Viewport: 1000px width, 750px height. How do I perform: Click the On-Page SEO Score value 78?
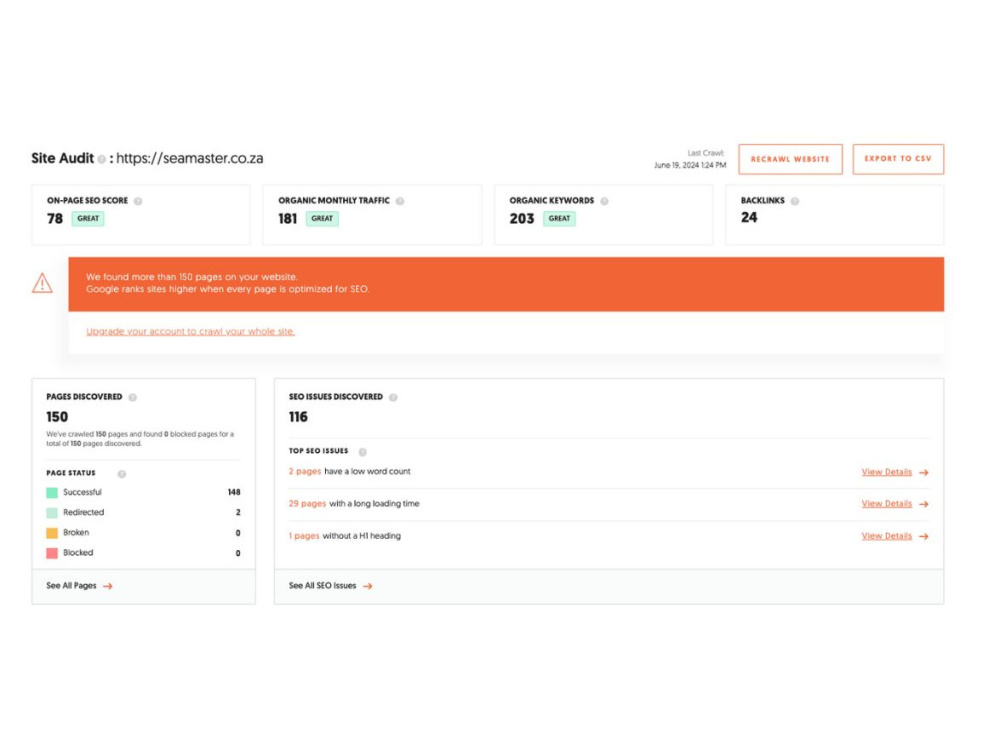[55, 219]
